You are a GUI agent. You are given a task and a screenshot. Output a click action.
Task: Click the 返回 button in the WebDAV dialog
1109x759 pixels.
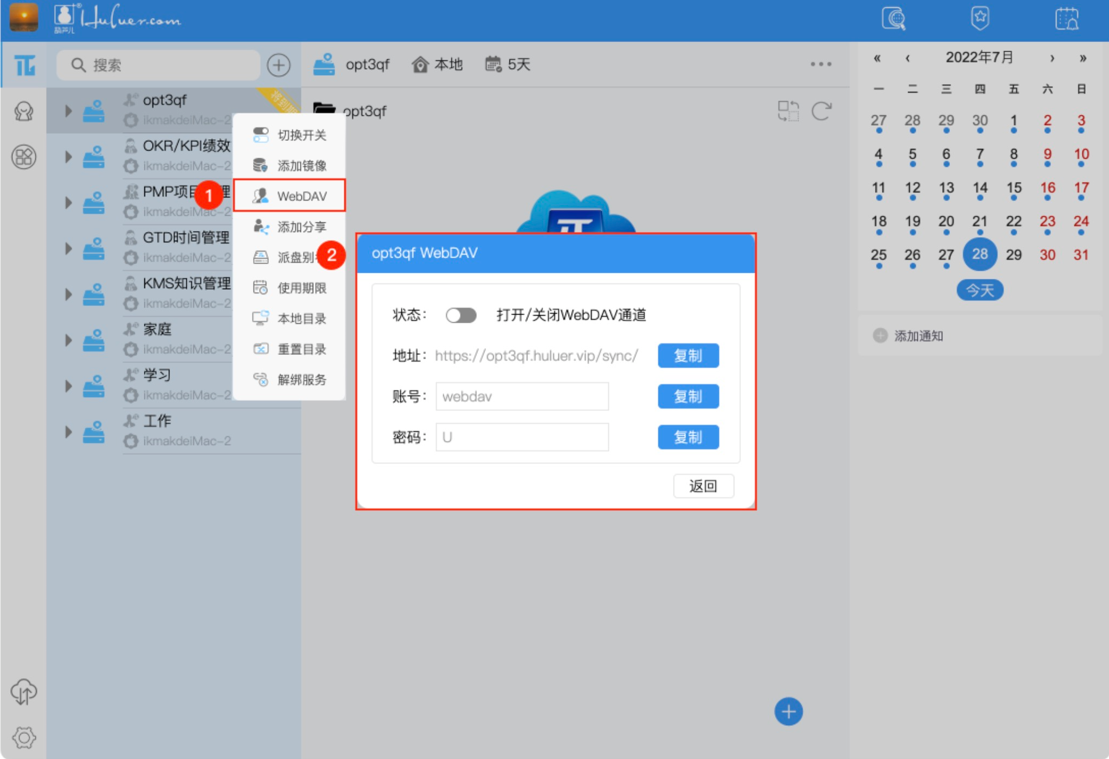click(x=703, y=485)
